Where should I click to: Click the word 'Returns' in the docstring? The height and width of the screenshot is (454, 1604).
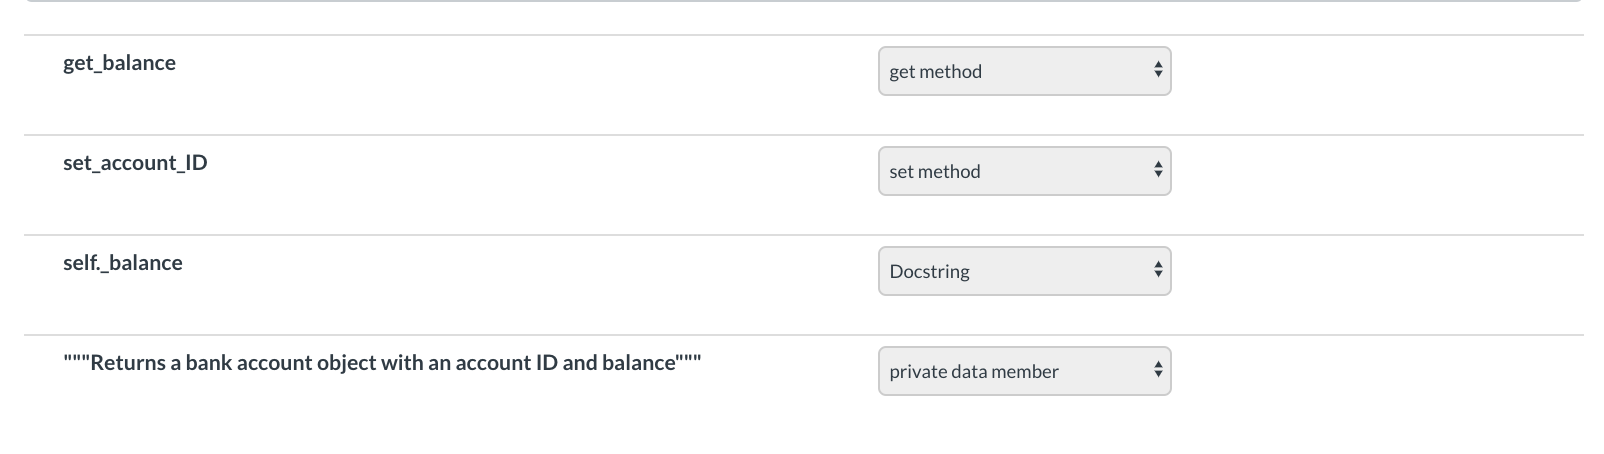128,363
